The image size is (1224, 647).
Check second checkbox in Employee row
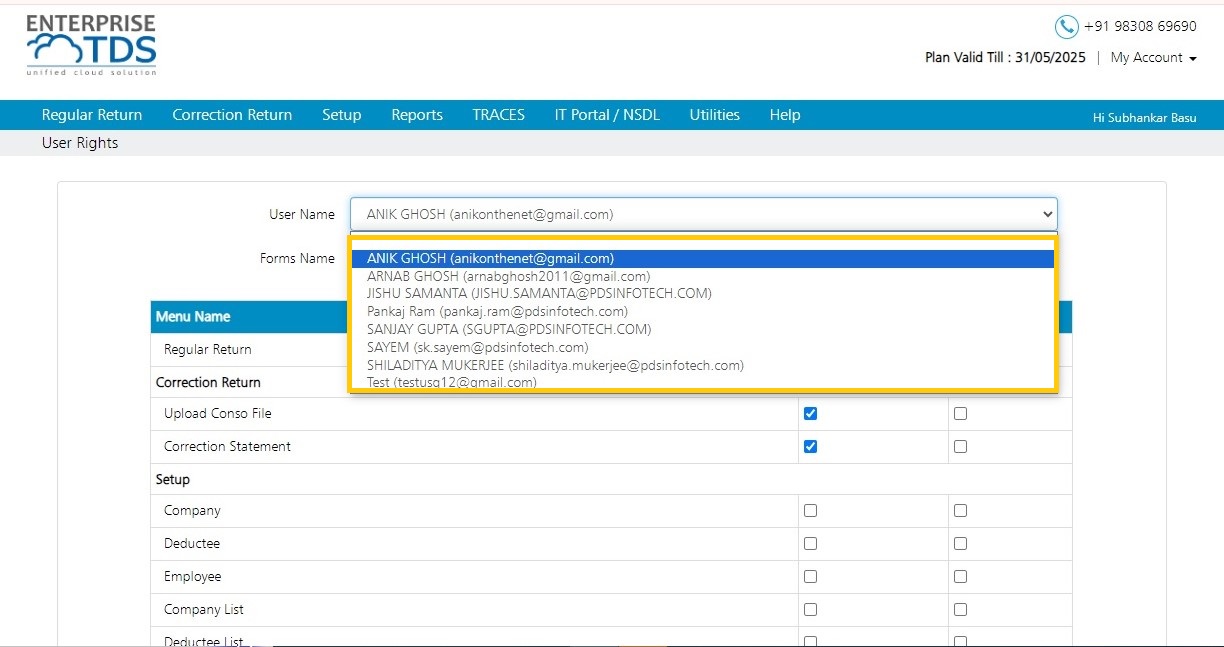960,577
